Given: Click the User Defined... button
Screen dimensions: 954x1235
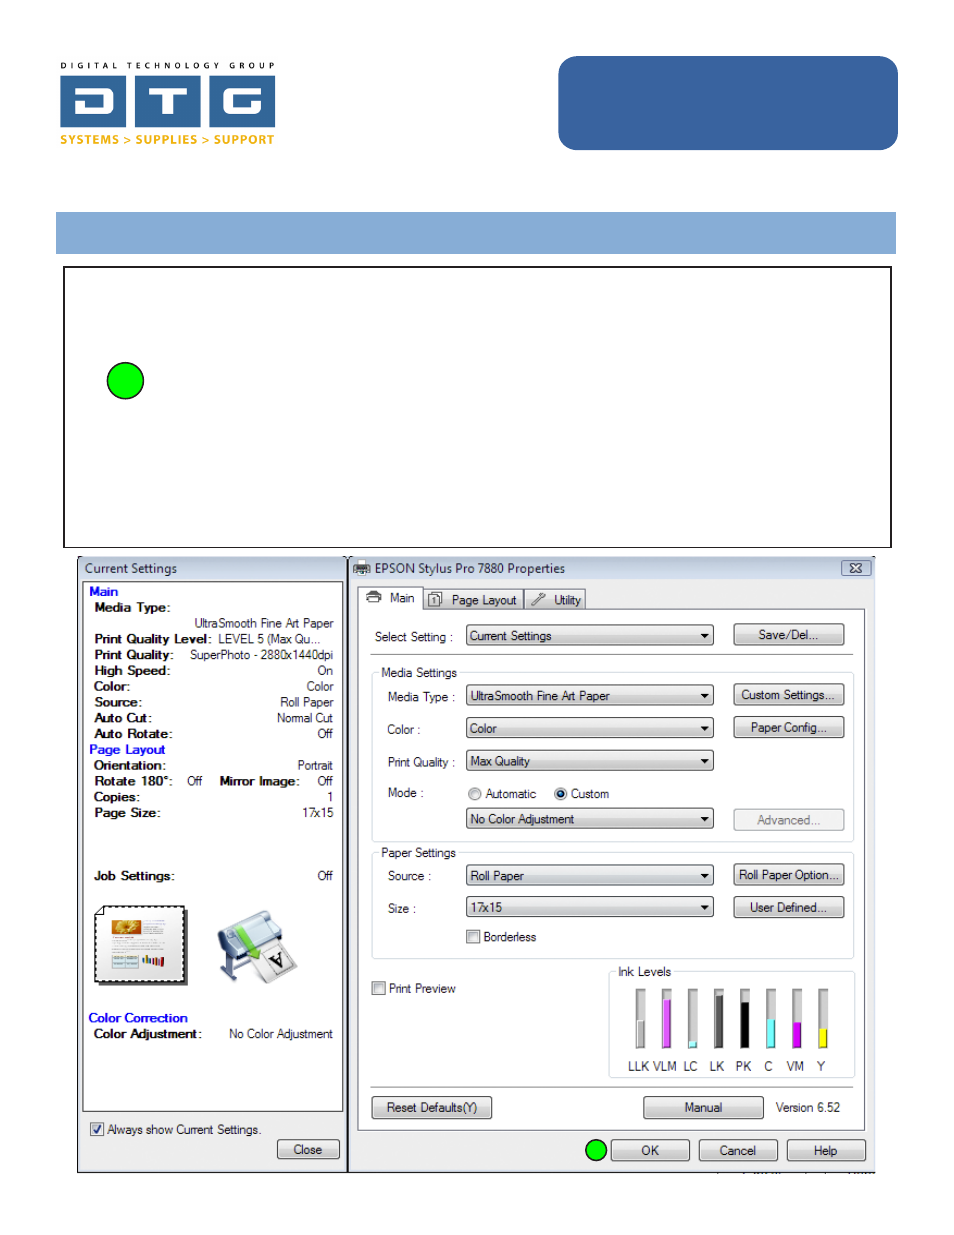Looking at the screenshot, I should pyautogui.click(x=788, y=908).
